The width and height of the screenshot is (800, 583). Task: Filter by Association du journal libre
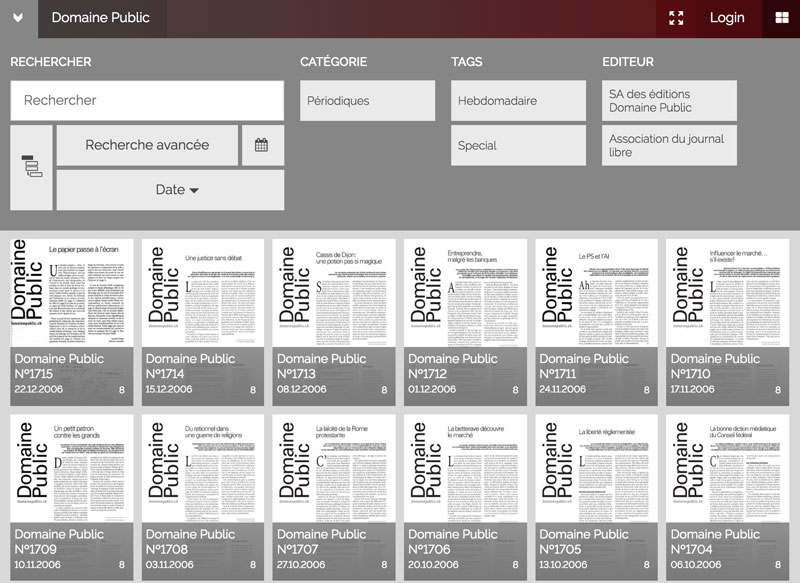(x=669, y=145)
